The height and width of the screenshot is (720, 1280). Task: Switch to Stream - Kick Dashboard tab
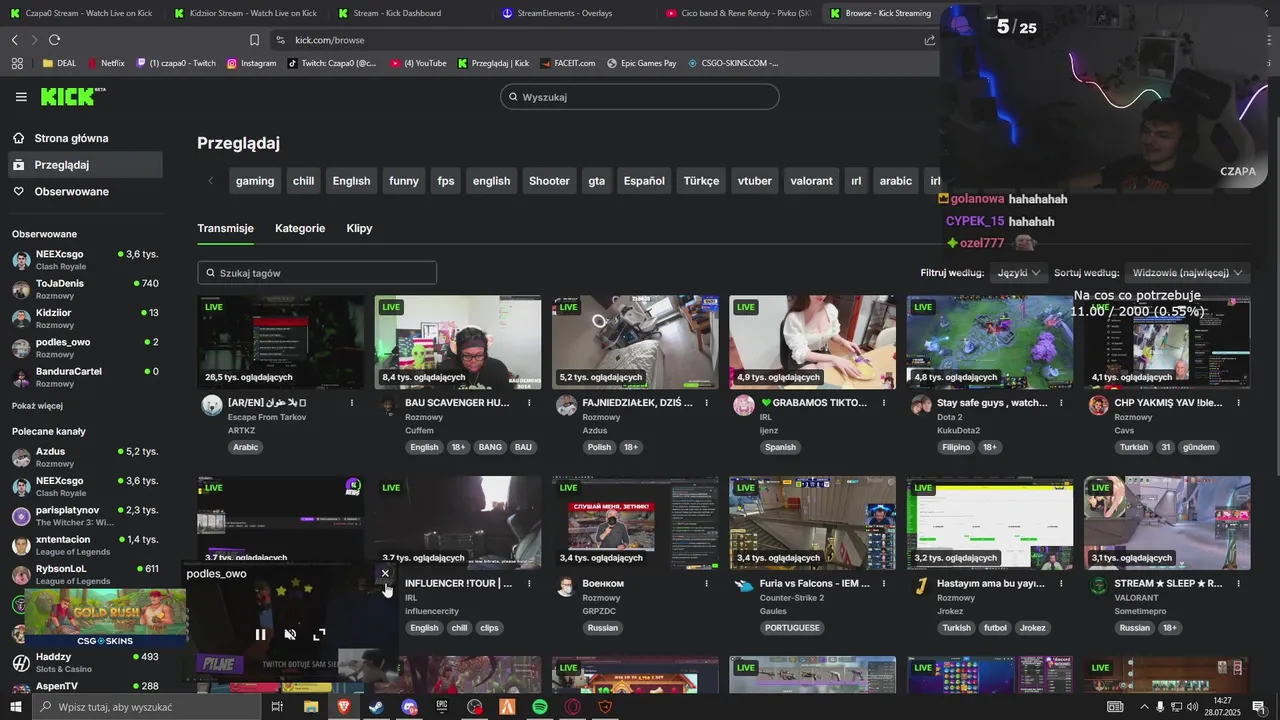[396, 13]
